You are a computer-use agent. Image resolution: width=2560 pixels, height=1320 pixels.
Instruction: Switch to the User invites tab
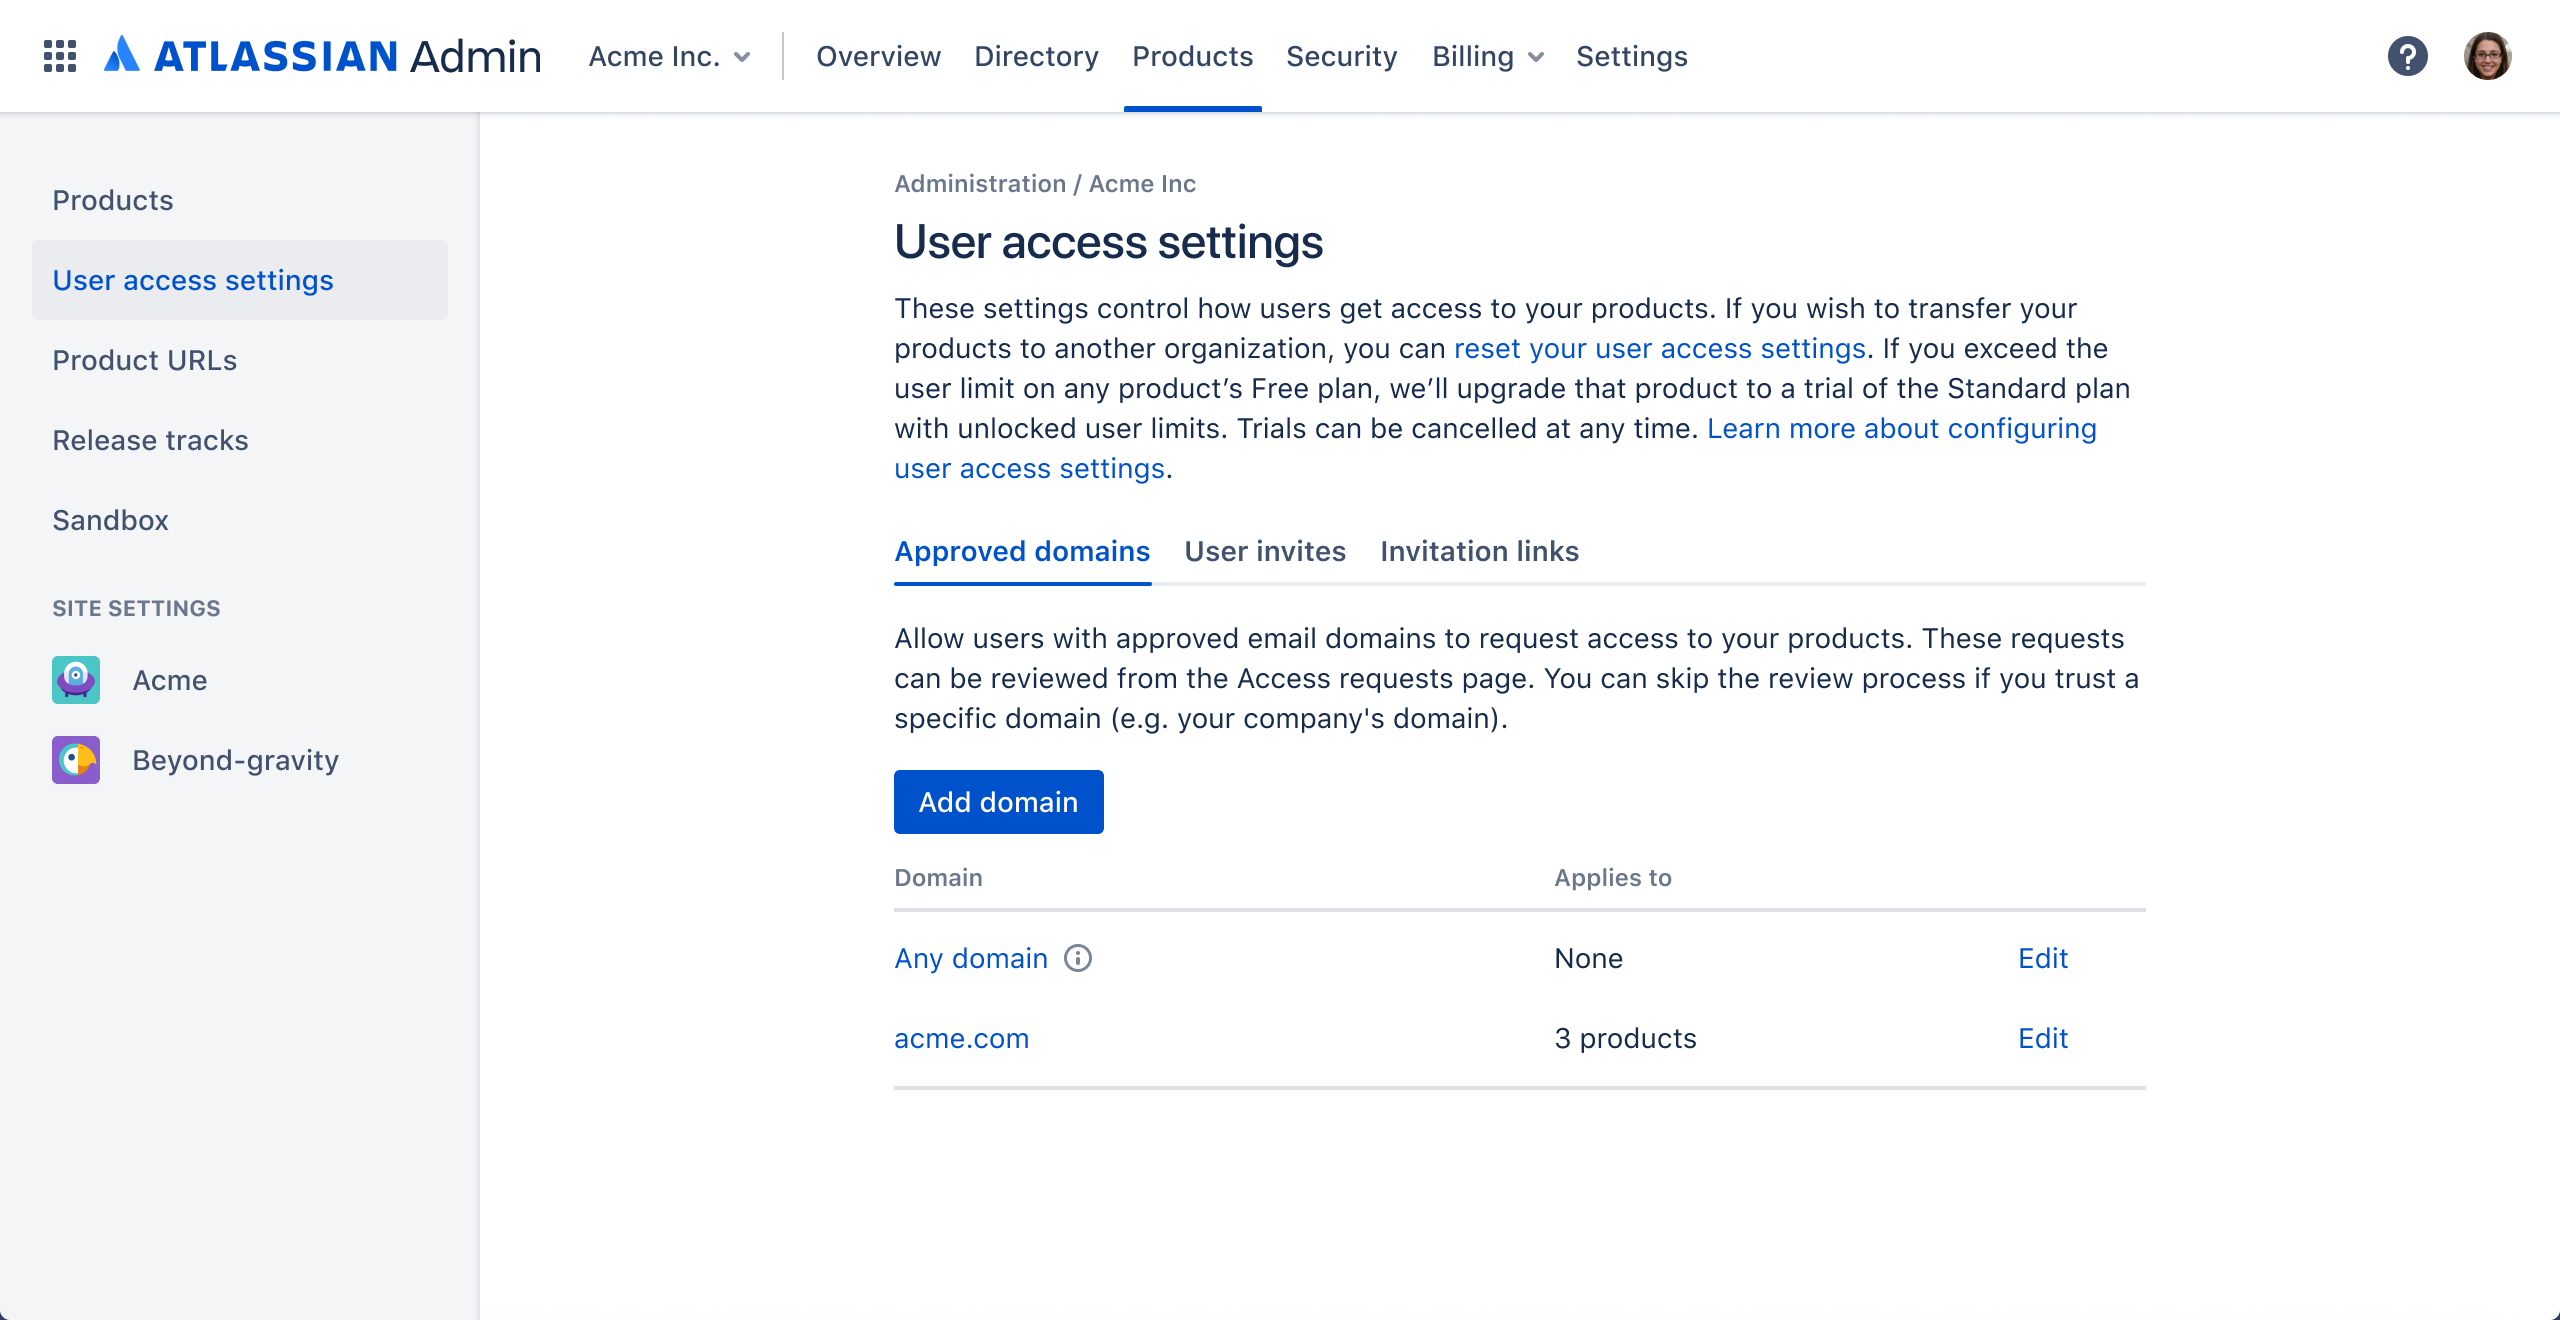pyautogui.click(x=1264, y=551)
